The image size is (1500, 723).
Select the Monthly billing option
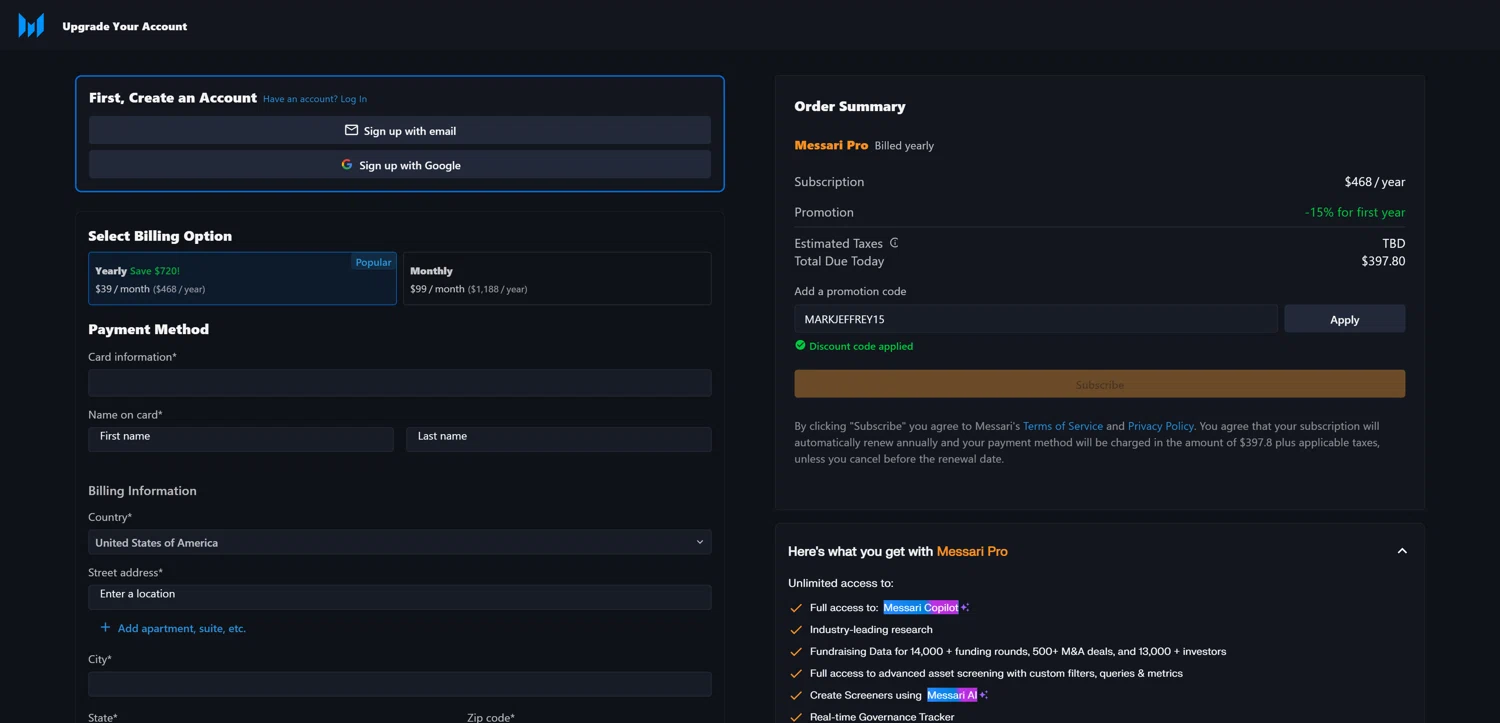click(557, 278)
